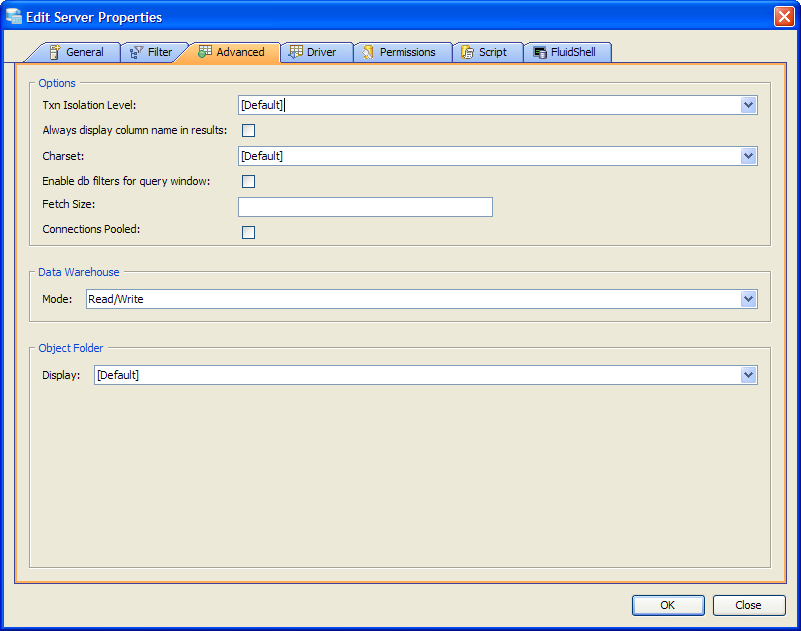Expand the Data Warehouse Mode dropdown arrow

[x=748, y=299]
